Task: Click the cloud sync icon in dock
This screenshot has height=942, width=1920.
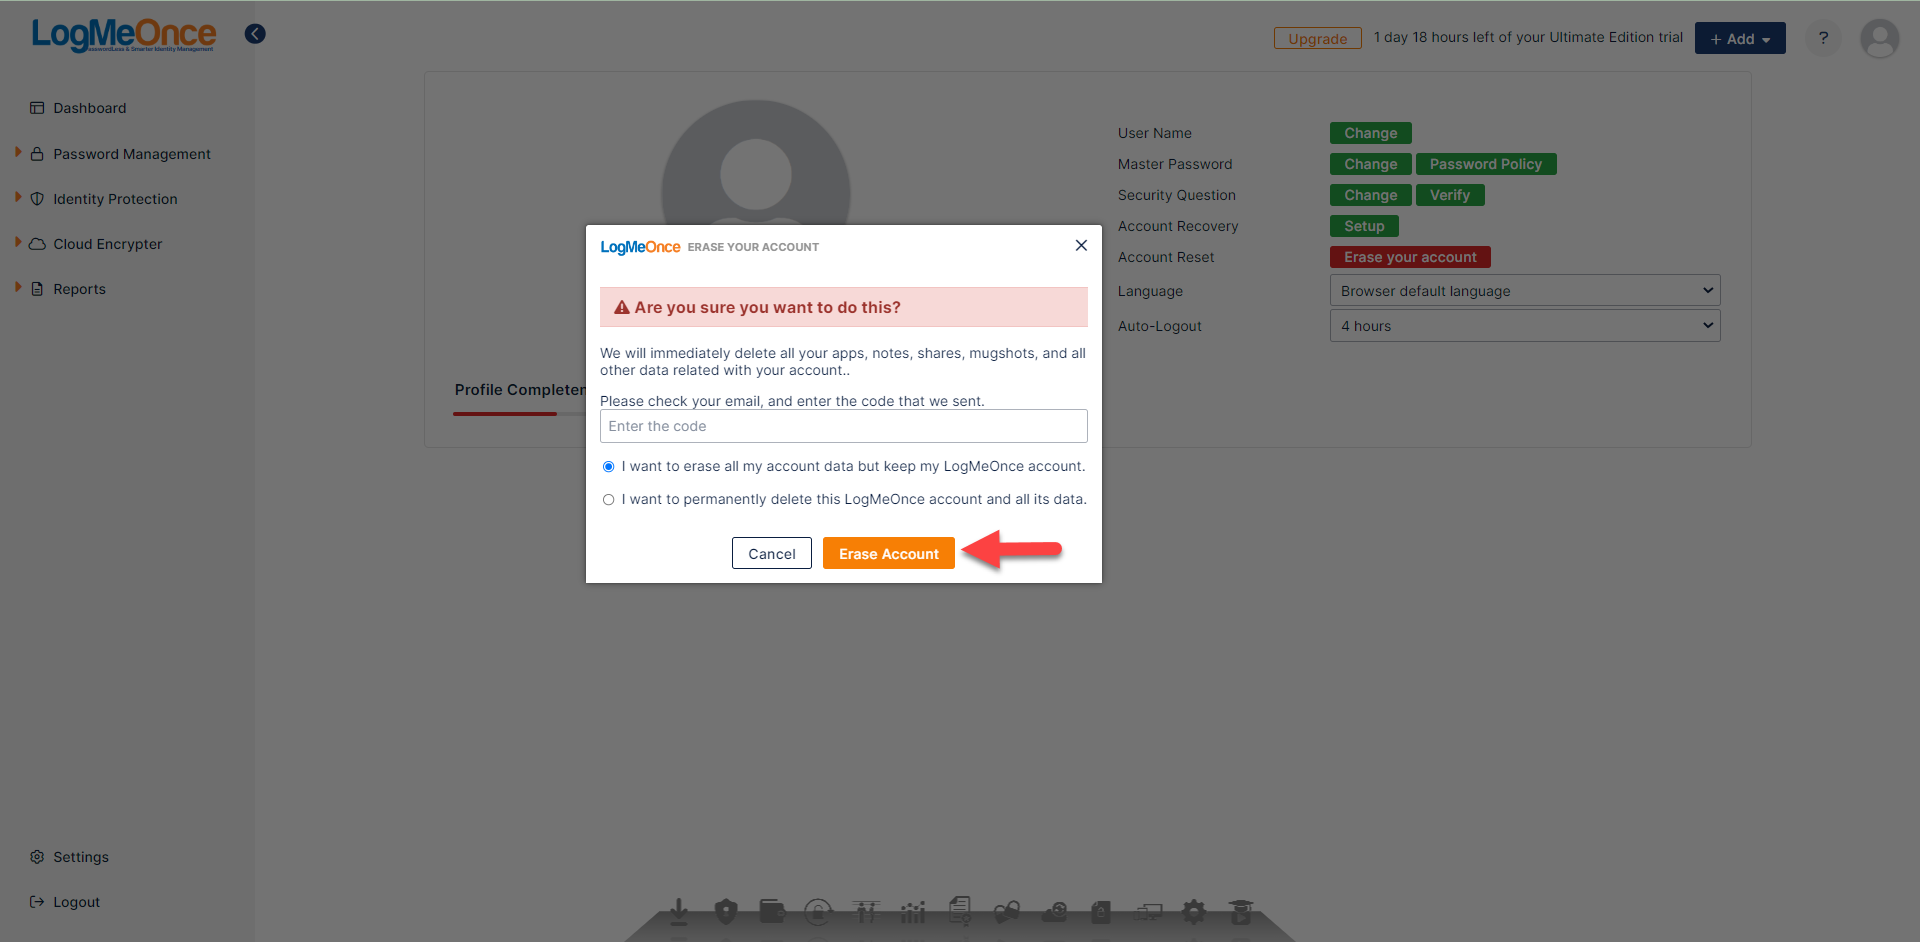Action: 1054,911
